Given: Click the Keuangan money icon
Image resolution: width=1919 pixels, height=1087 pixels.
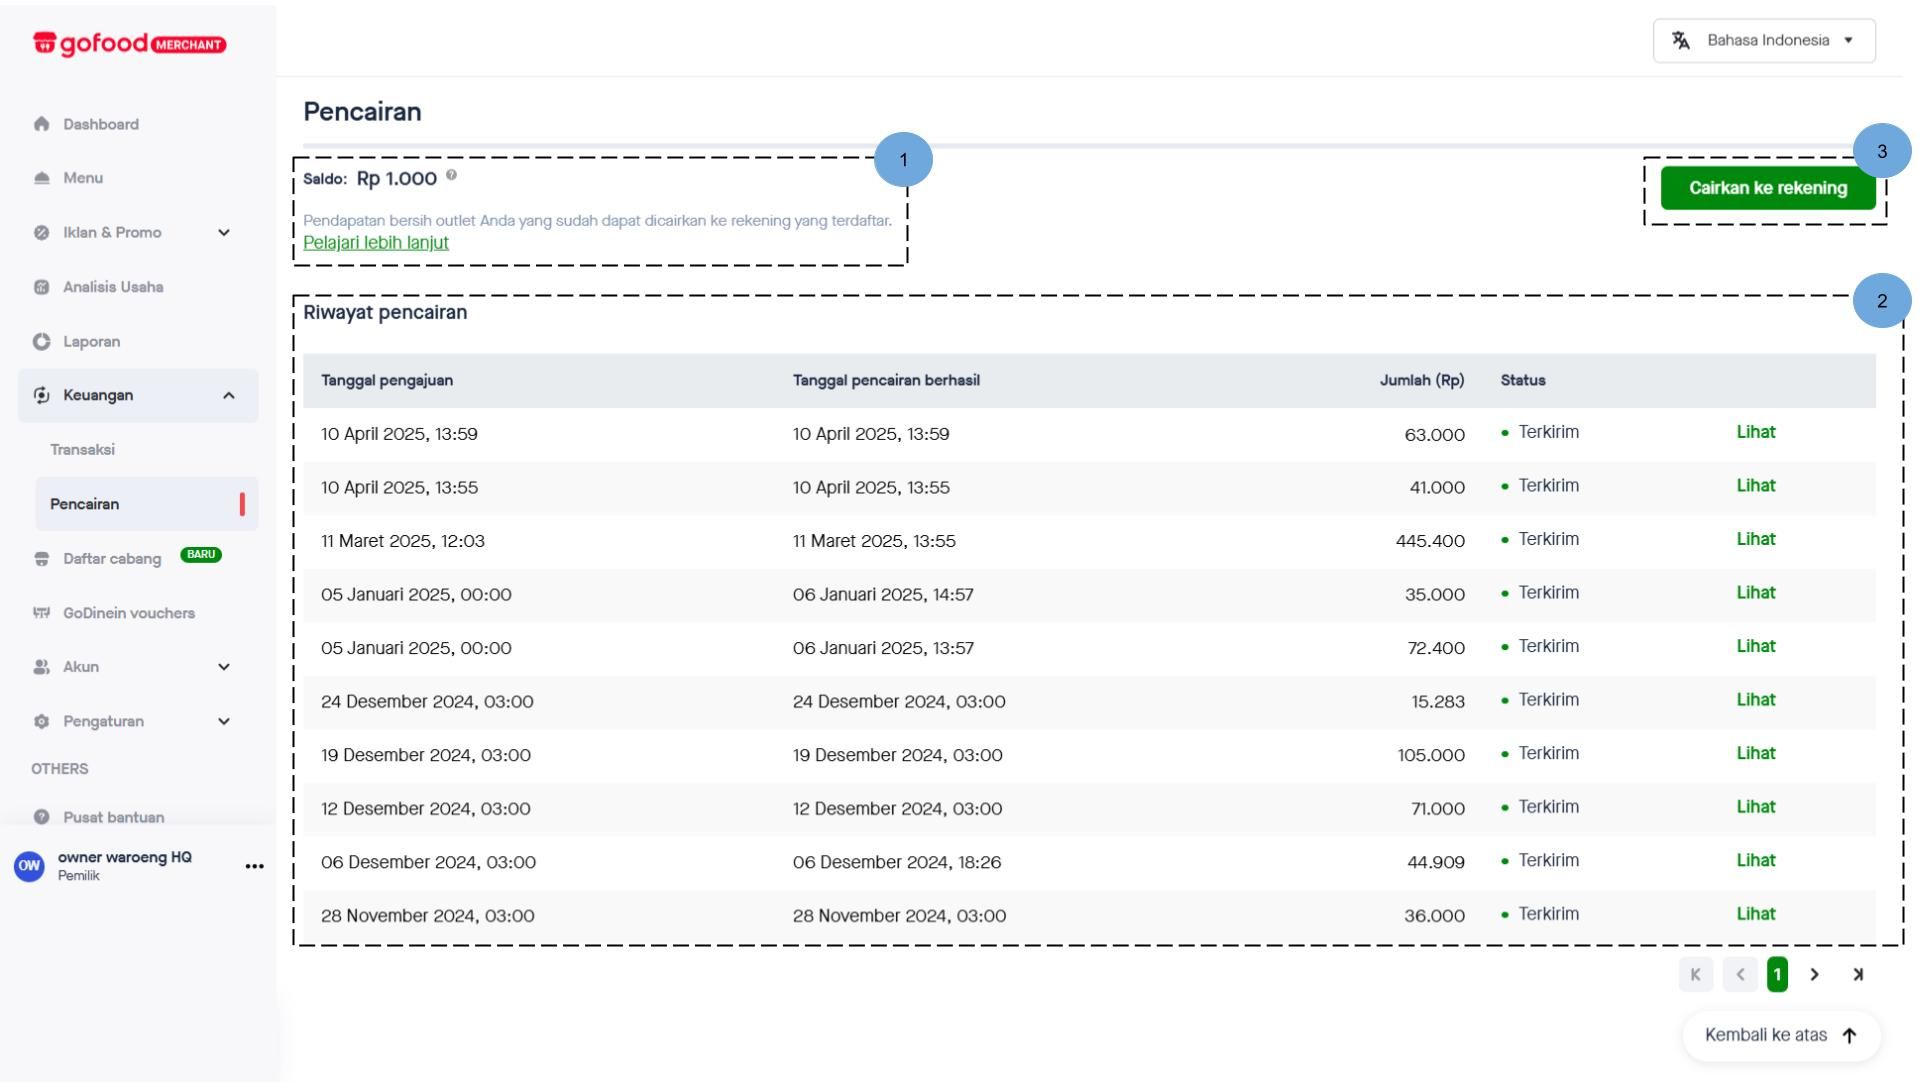Looking at the screenshot, I should 41,396.
